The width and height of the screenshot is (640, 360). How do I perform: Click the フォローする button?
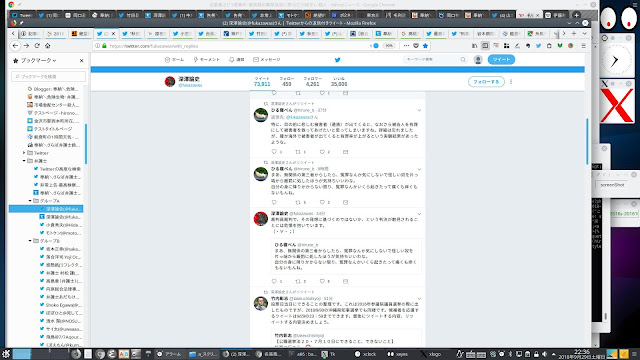pos(486,82)
